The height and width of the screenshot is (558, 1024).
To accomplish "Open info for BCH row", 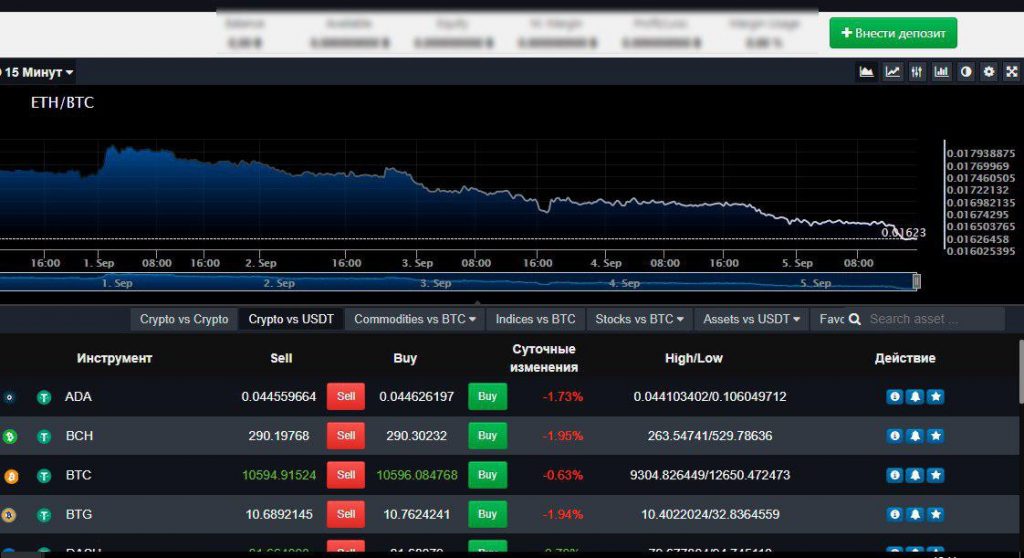I will [895, 436].
